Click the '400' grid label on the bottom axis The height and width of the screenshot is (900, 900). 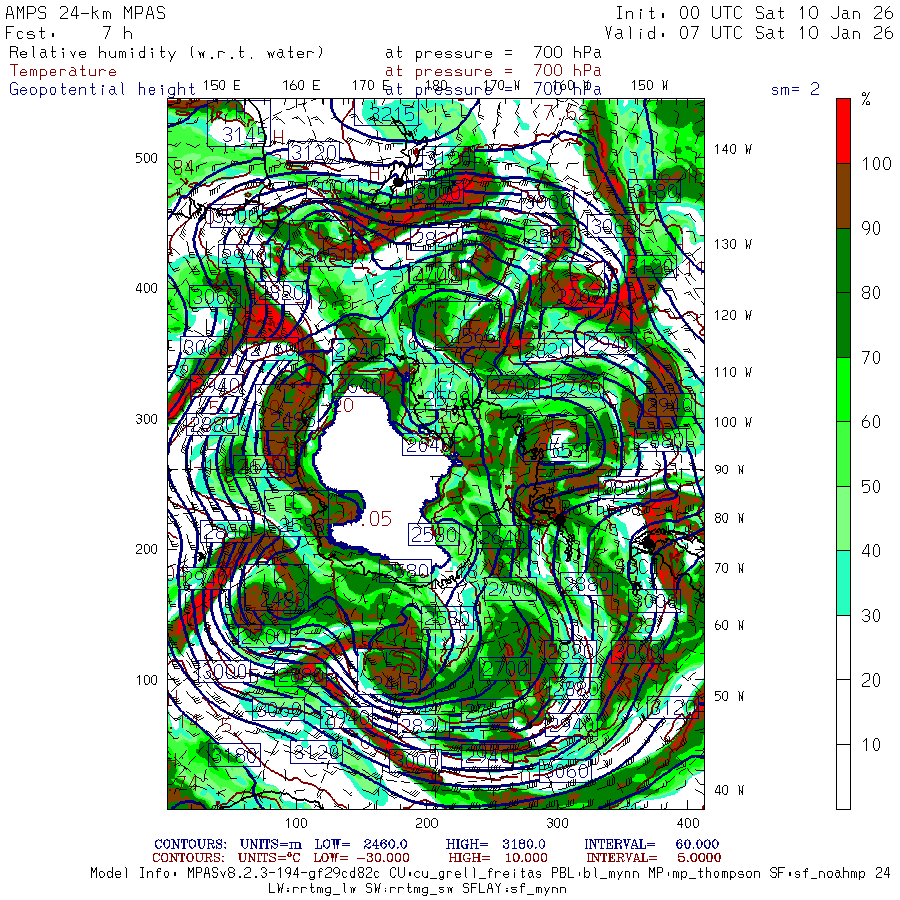(688, 823)
